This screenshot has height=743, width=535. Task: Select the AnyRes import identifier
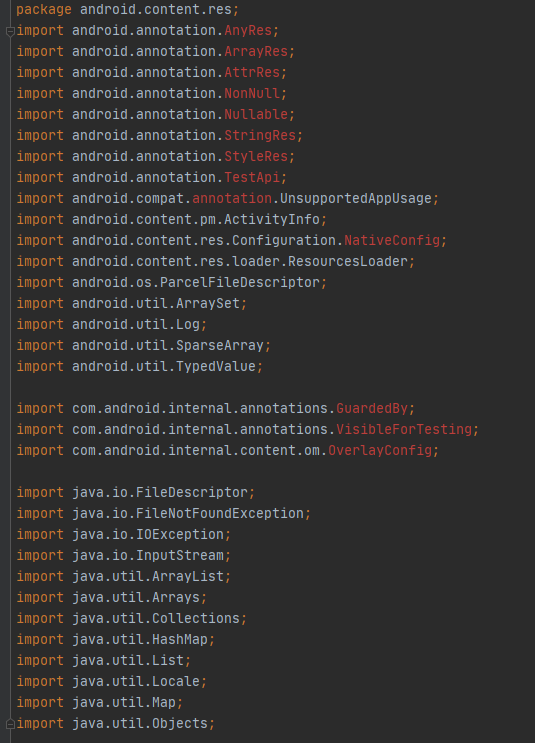(x=248, y=30)
